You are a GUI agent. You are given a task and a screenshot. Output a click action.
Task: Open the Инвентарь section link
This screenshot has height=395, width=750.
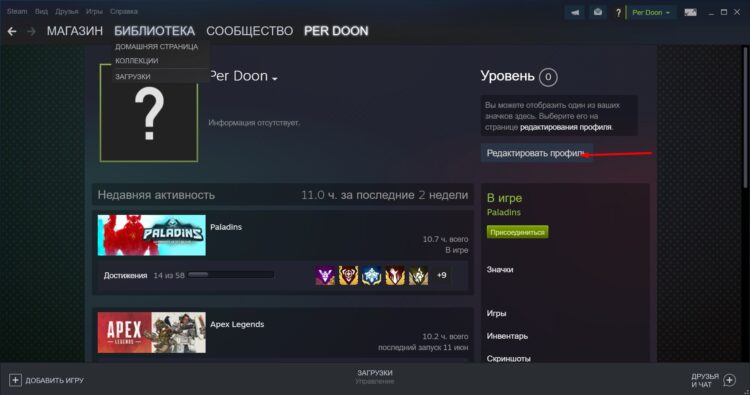(x=507, y=336)
